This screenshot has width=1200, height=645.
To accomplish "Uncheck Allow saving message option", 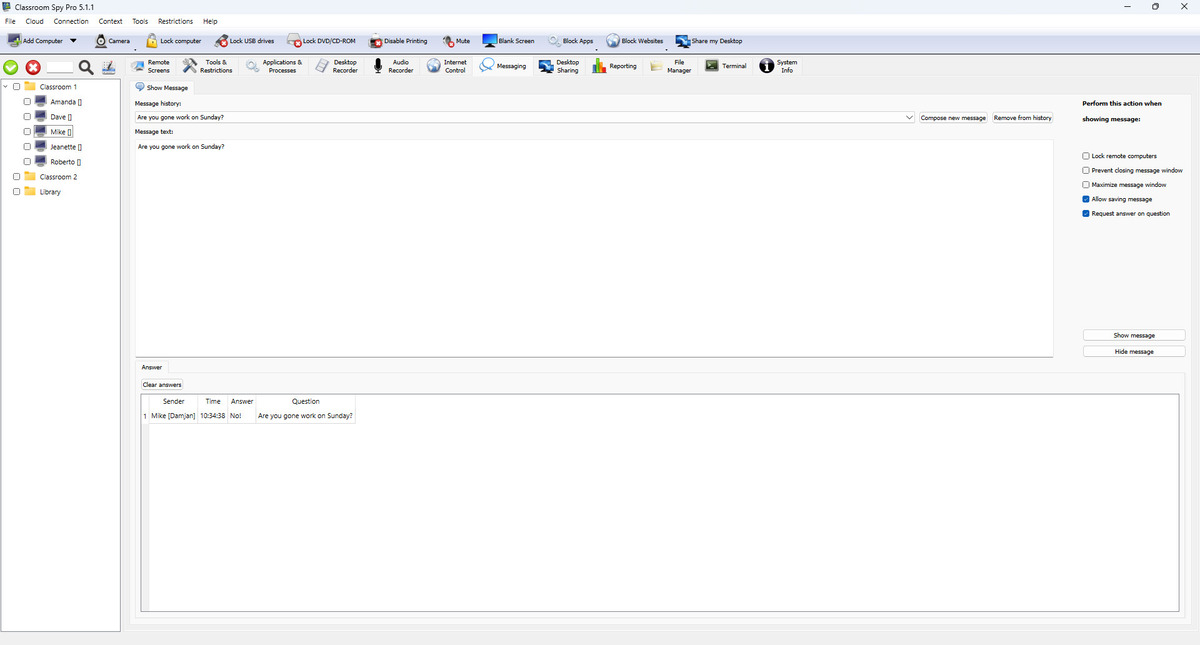I will pos(1086,199).
